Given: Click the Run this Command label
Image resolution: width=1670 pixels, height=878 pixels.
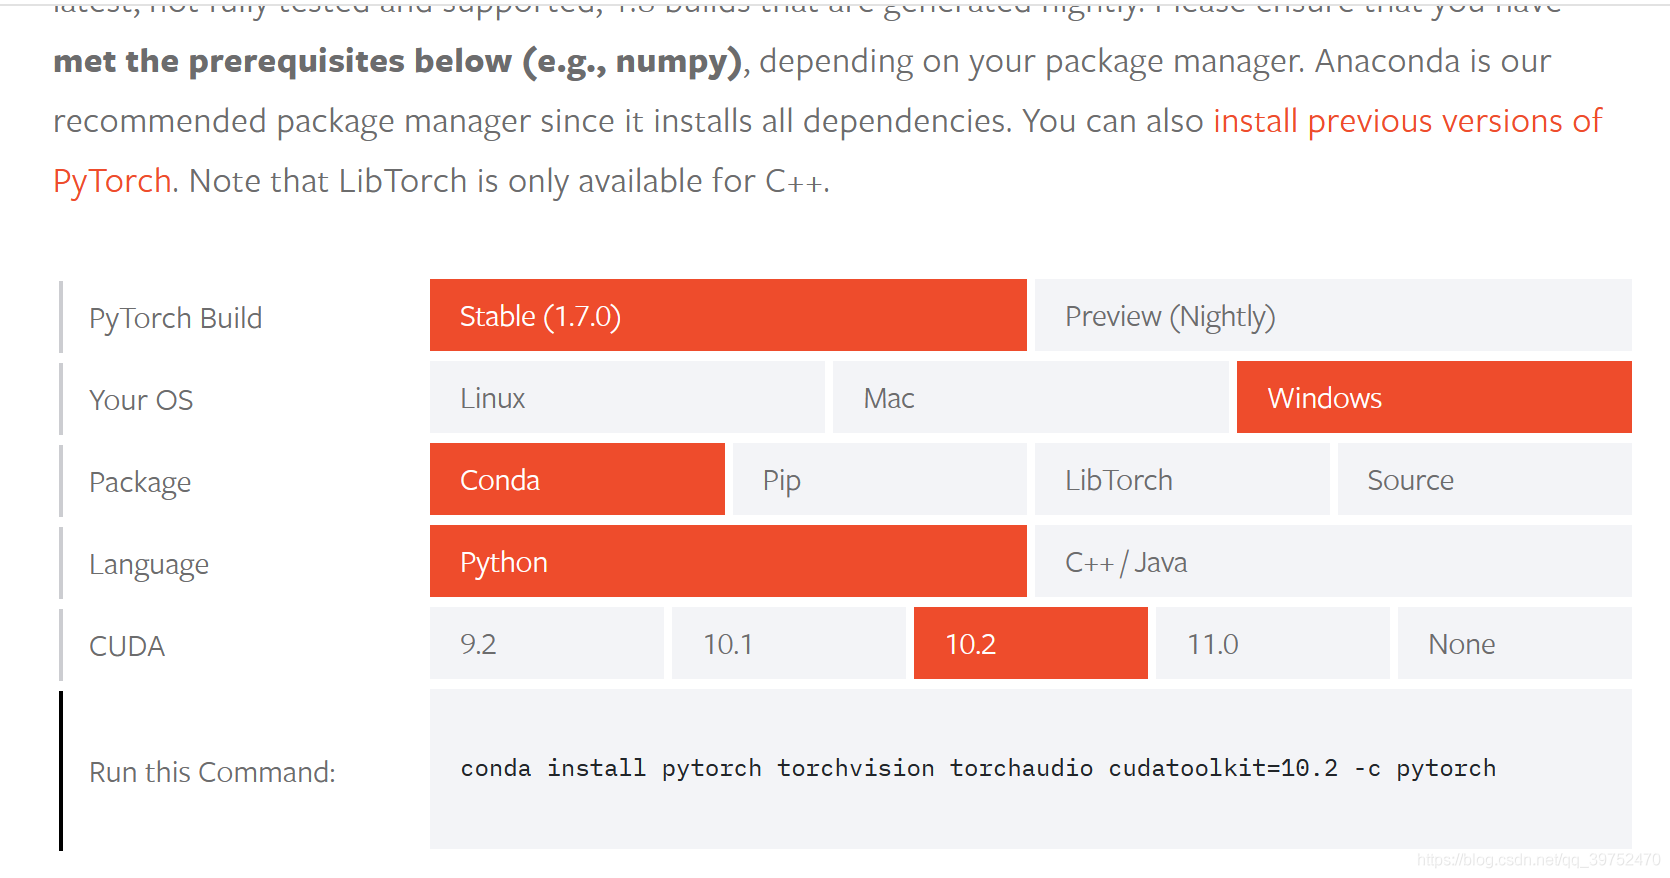Looking at the screenshot, I should tap(212, 771).
